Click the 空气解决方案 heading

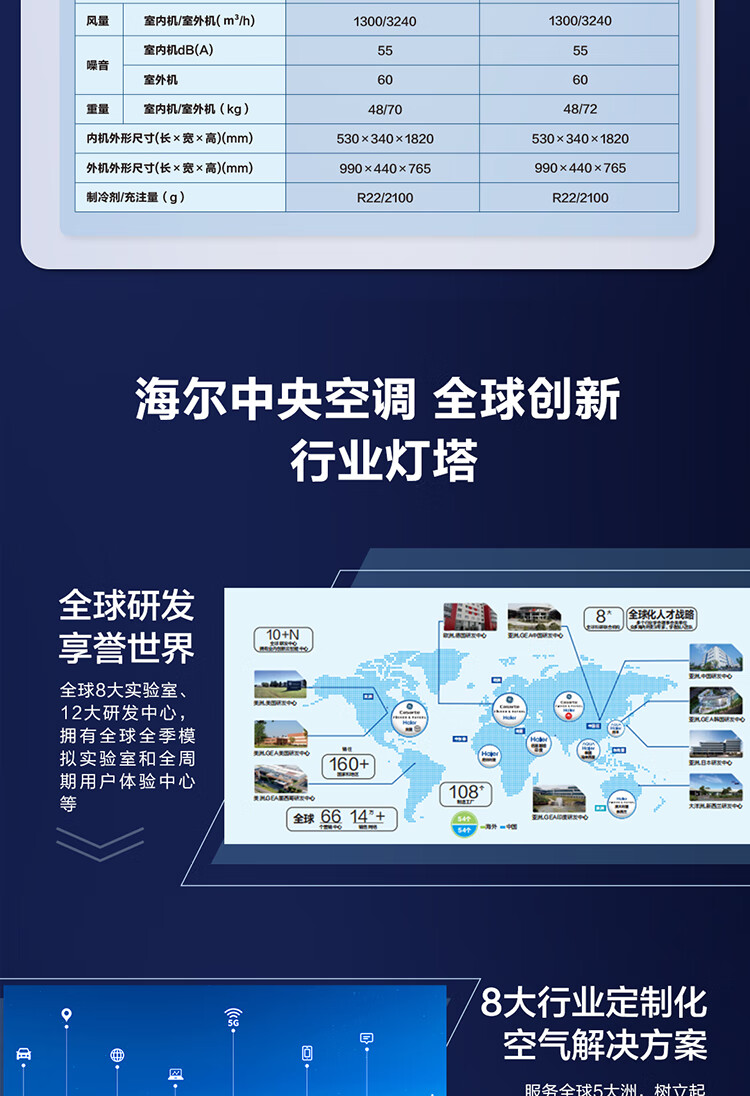tap(605, 1046)
